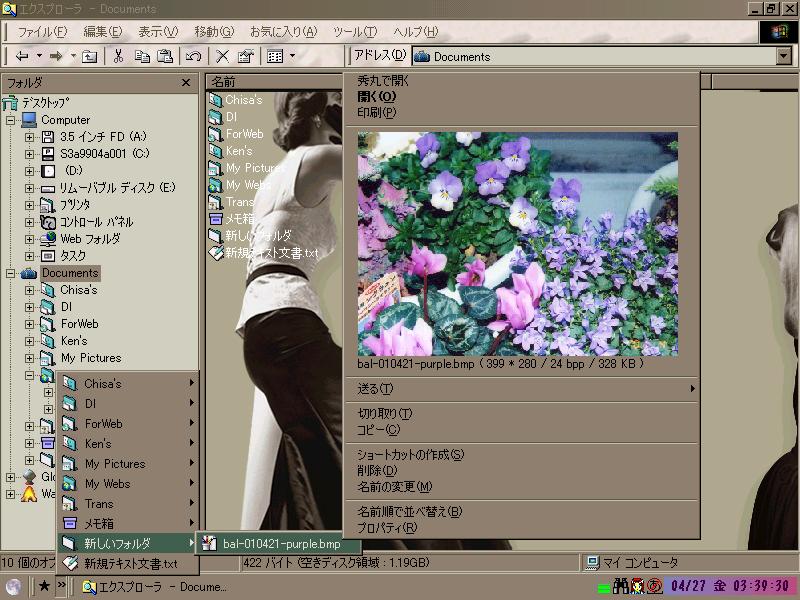
Task: Collapse the Documents tree node
Action: 10,273
